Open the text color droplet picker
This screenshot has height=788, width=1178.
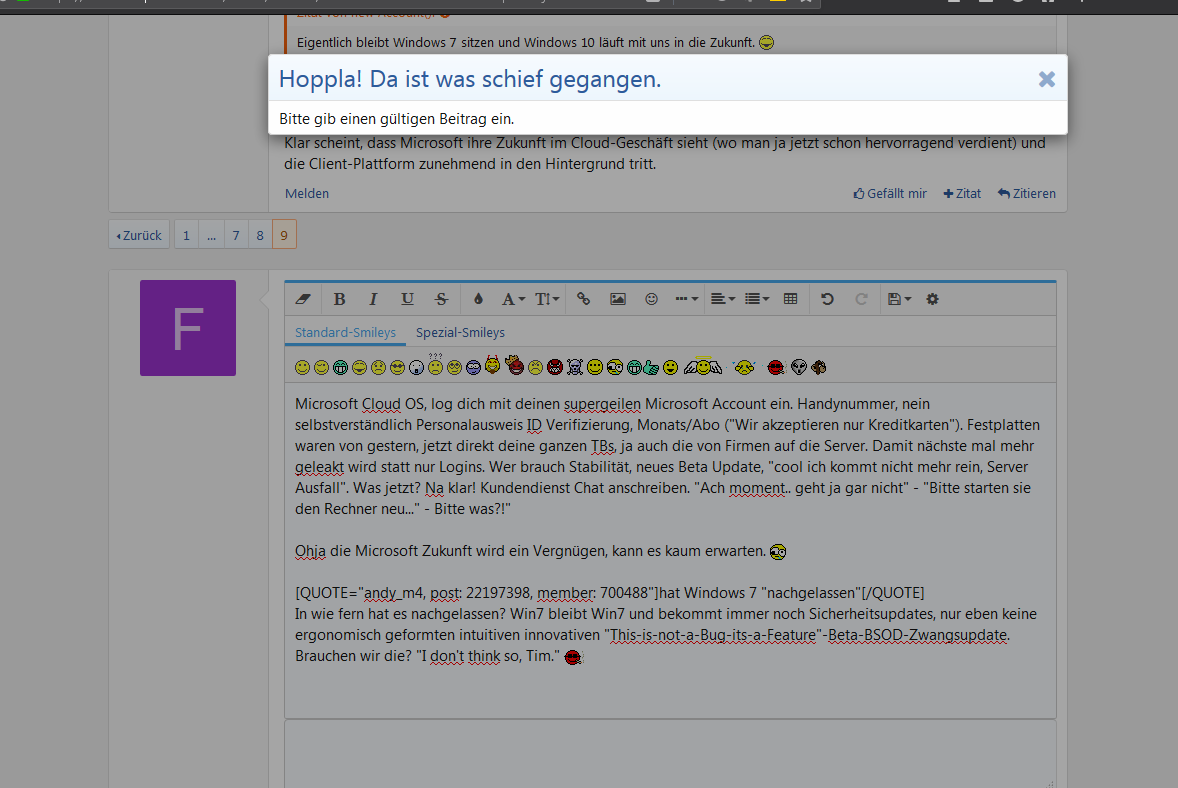pyautogui.click(x=478, y=299)
